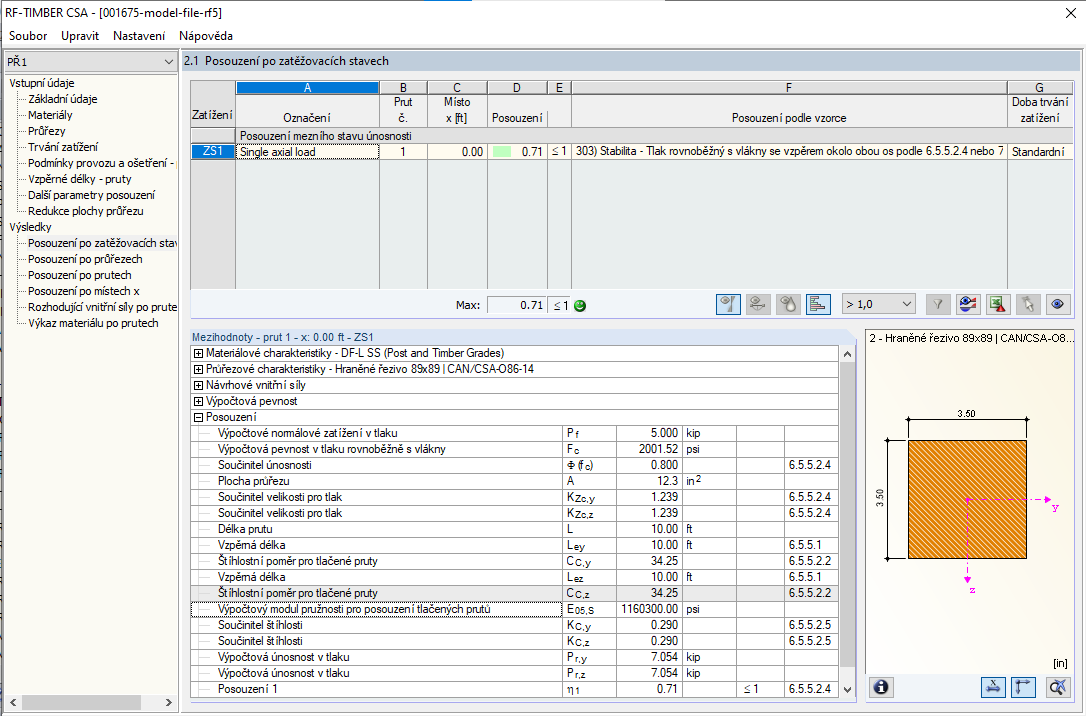Viewport: 1086px width, 716px height.
Task: Click the Výsledky tree heading
Action: point(30,226)
